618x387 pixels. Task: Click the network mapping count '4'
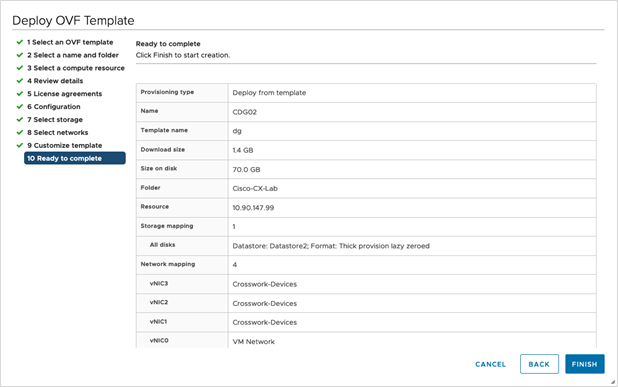[x=235, y=265]
